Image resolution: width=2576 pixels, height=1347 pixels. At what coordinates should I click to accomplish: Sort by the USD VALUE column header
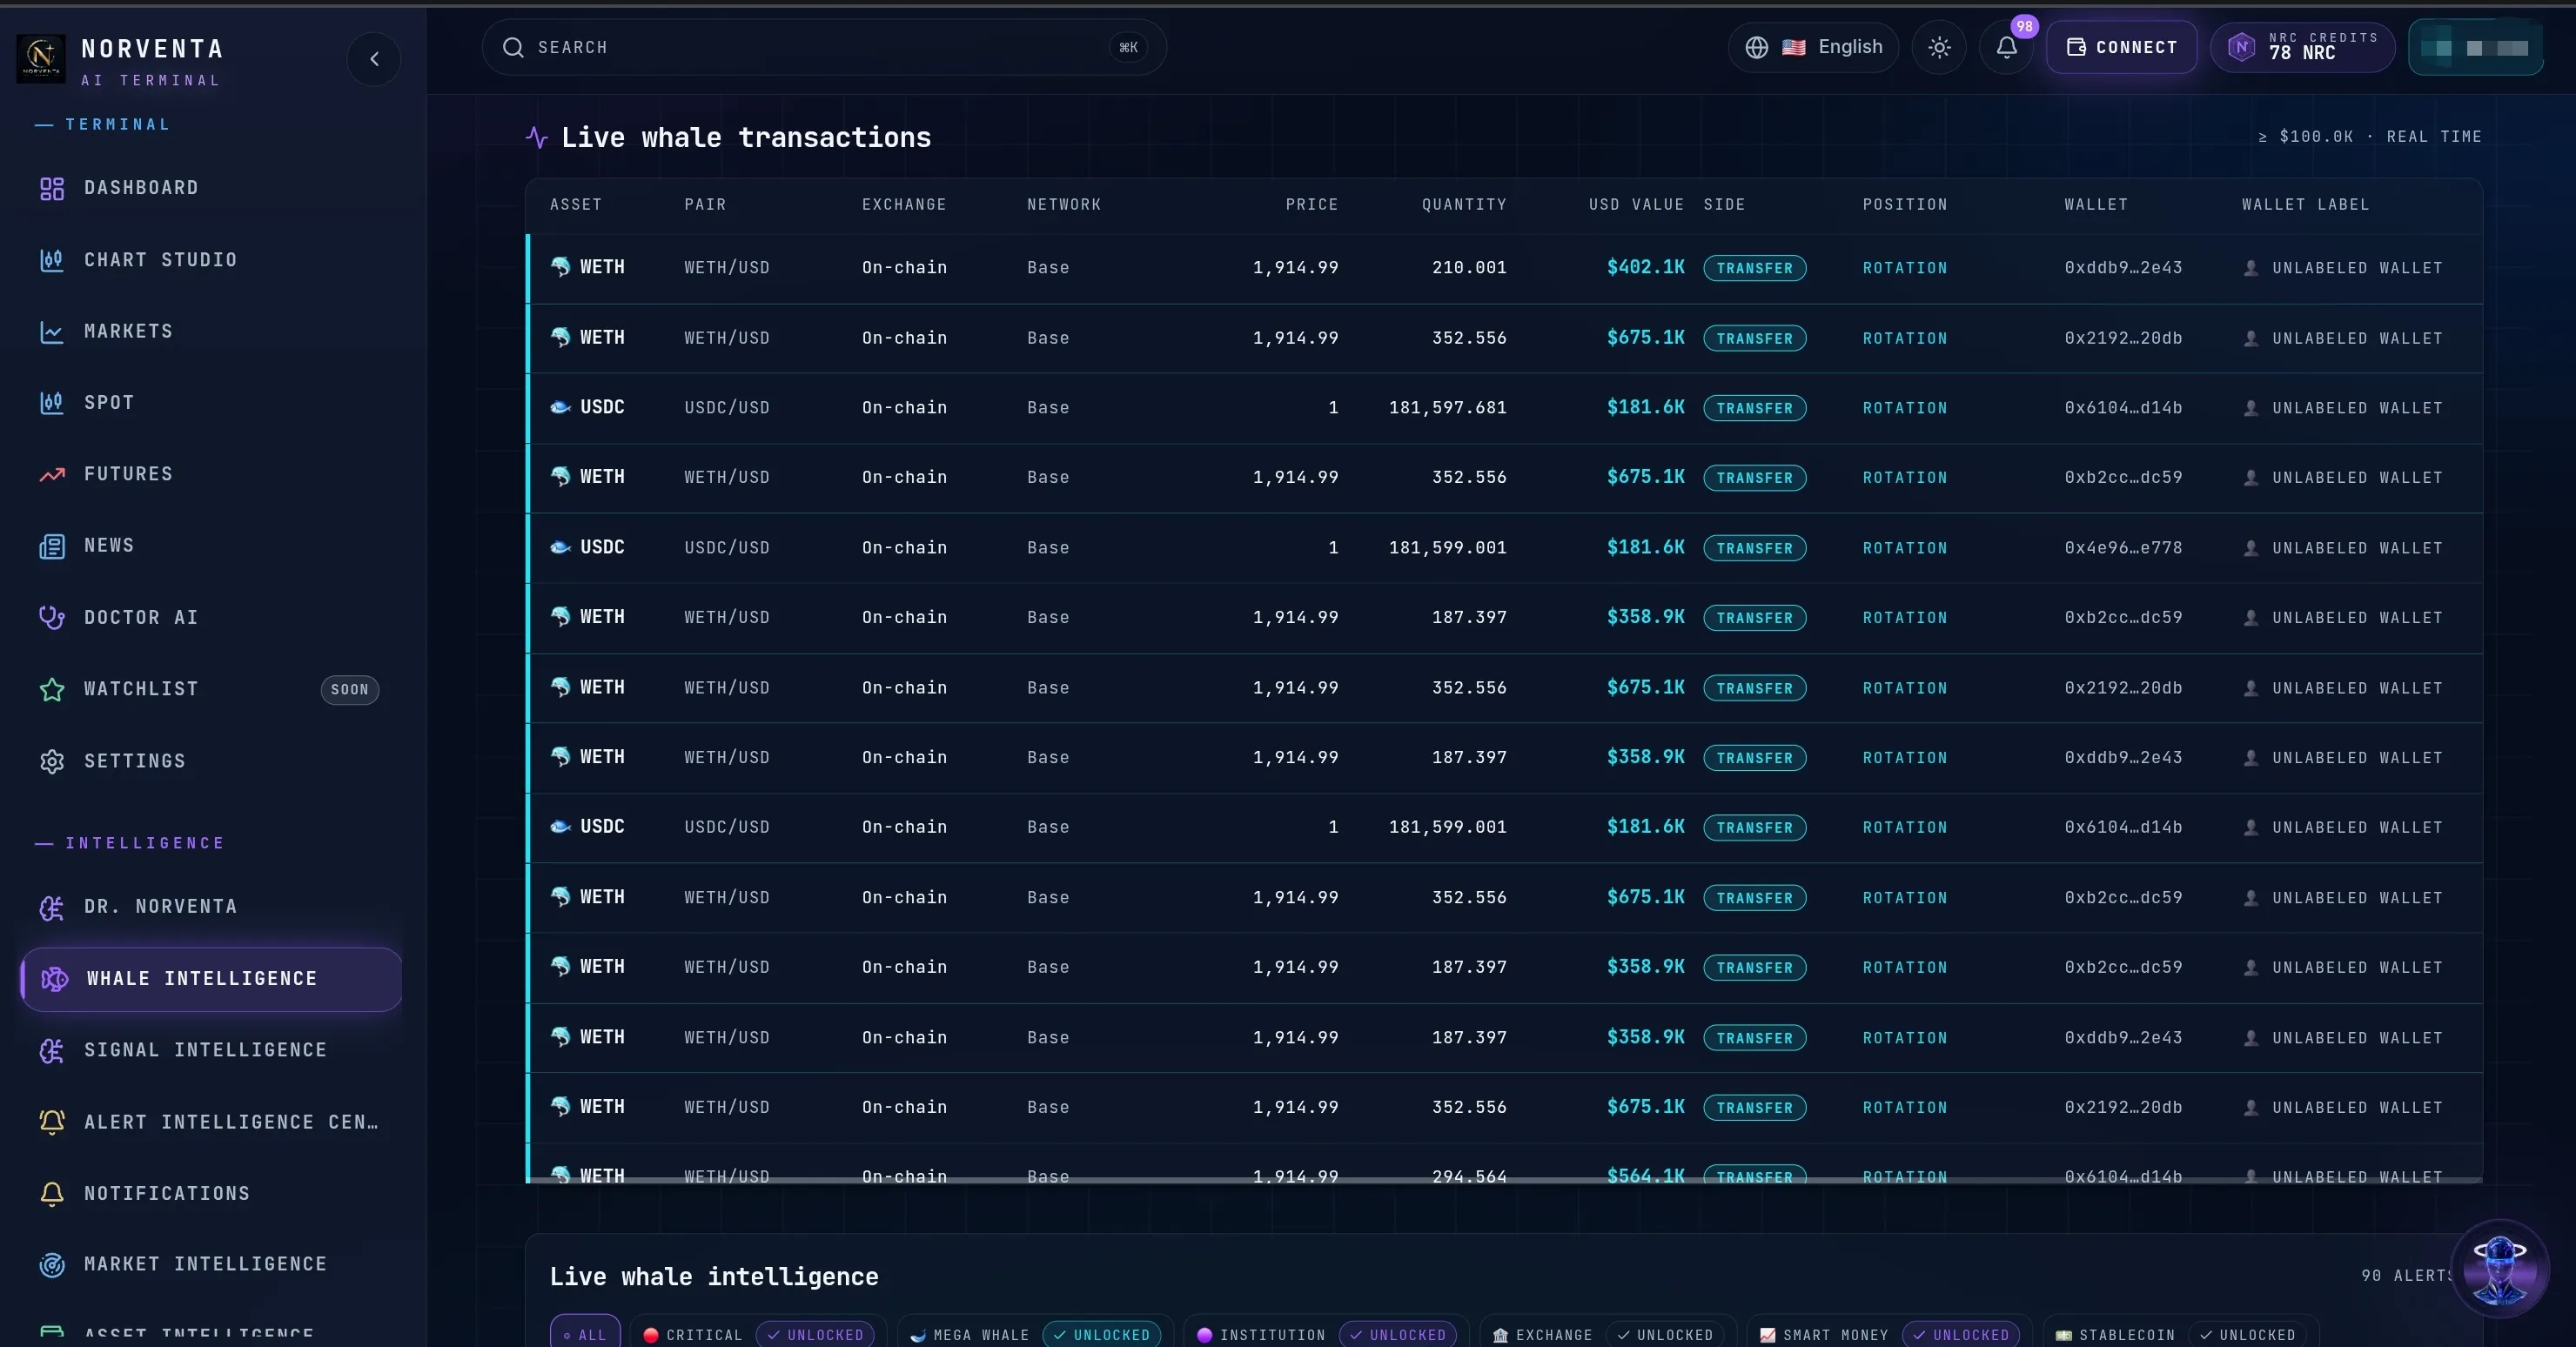tap(1636, 205)
